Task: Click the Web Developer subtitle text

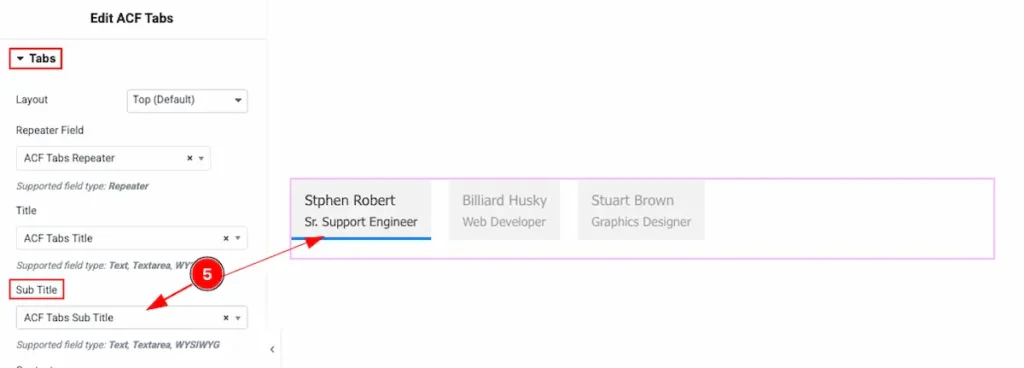Action: [x=504, y=222]
